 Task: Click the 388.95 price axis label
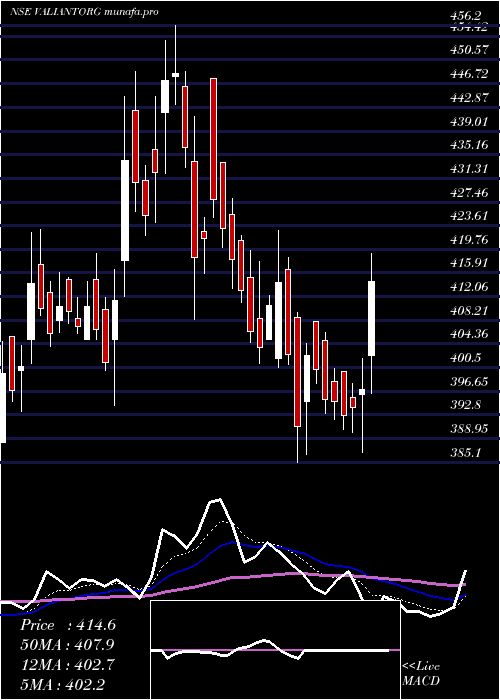[x=468, y=429]
